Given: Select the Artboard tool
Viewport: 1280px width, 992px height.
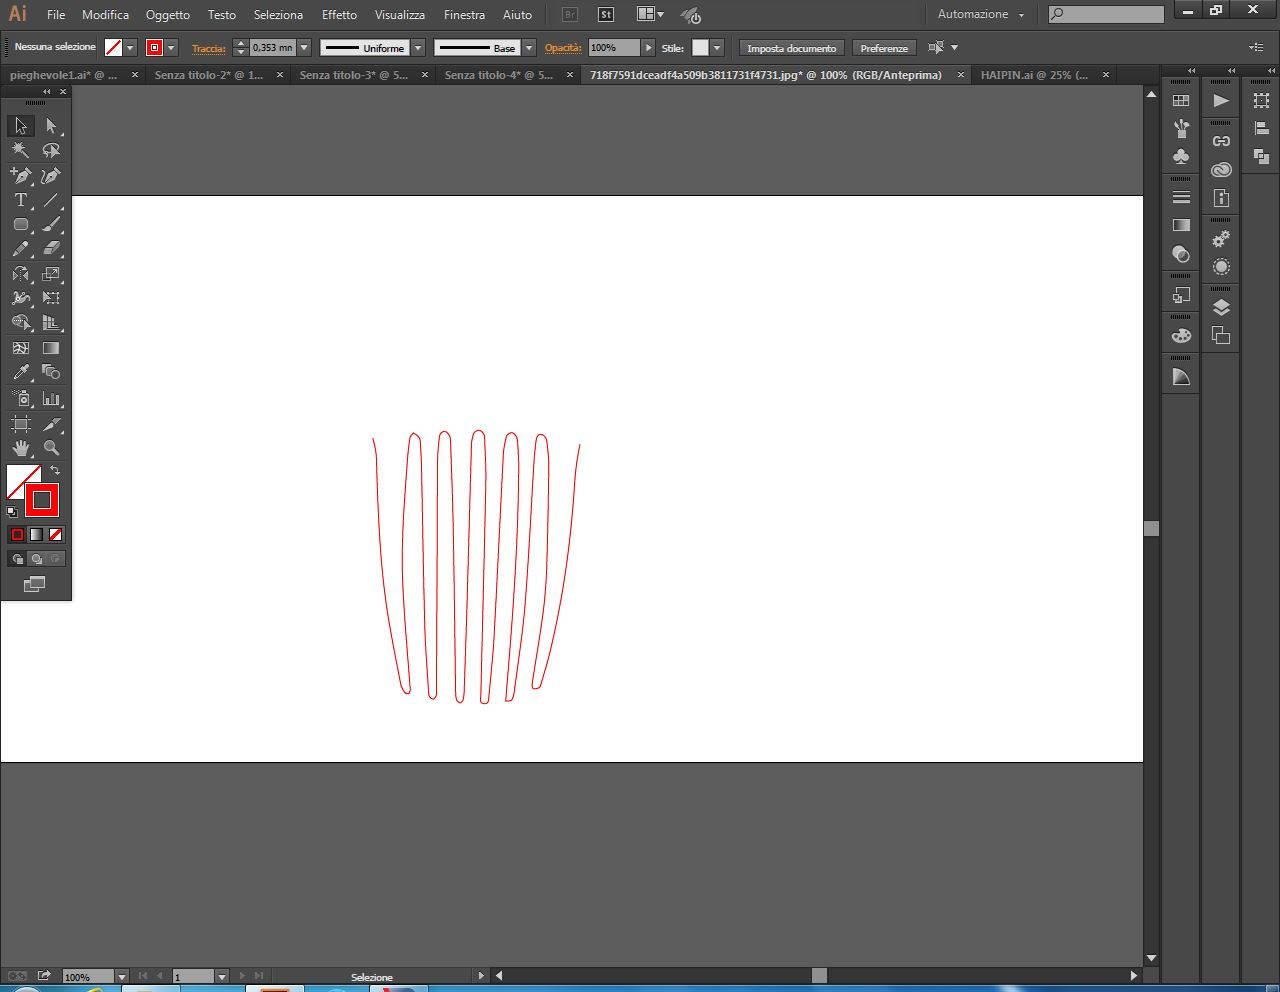Looking at the screenshot, I should coord(20,424).
